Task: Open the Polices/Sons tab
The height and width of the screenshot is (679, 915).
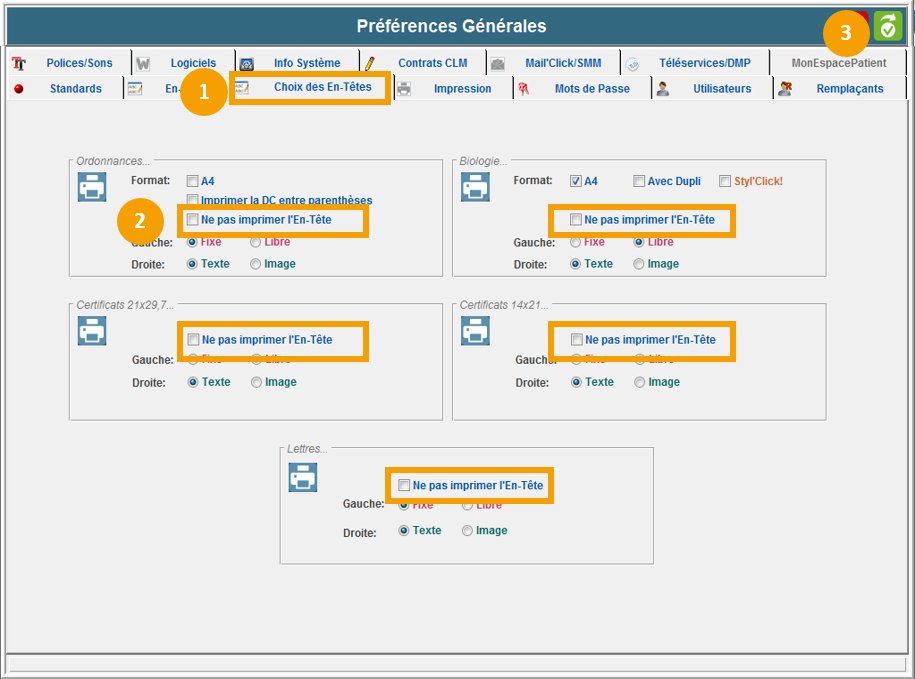Action: (x=79, y=63)
